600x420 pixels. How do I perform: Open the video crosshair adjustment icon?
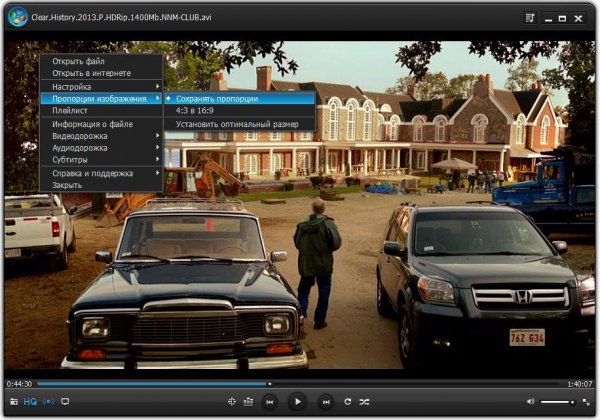(232, 402)
